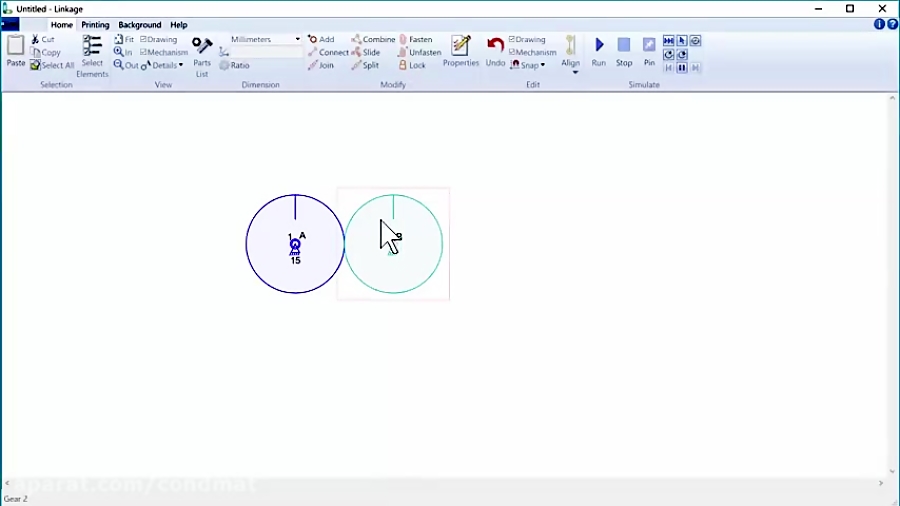
Task: Click the Connect tool
Action: click(x=328, y=52)
